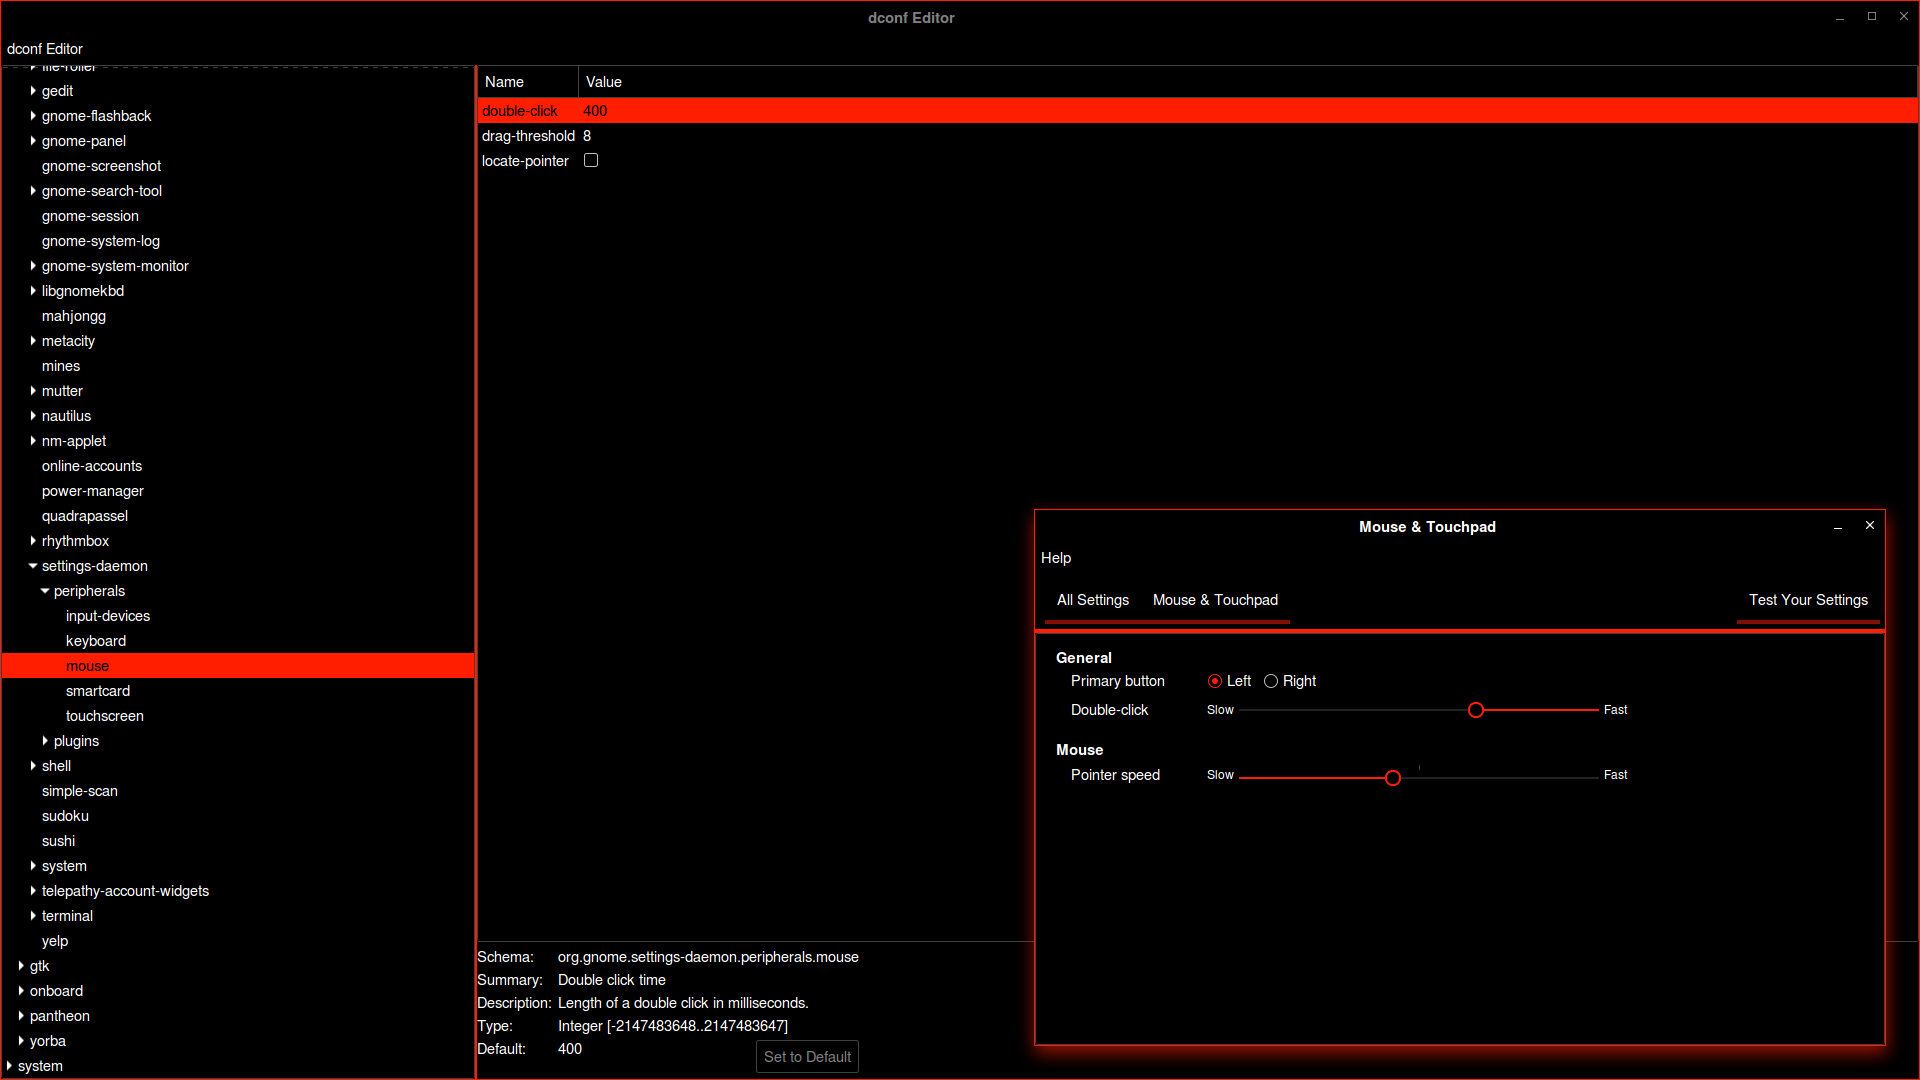The image size is (1920, 1080).
Task: Click the keyboard tree item
Action: coord(95,640)
